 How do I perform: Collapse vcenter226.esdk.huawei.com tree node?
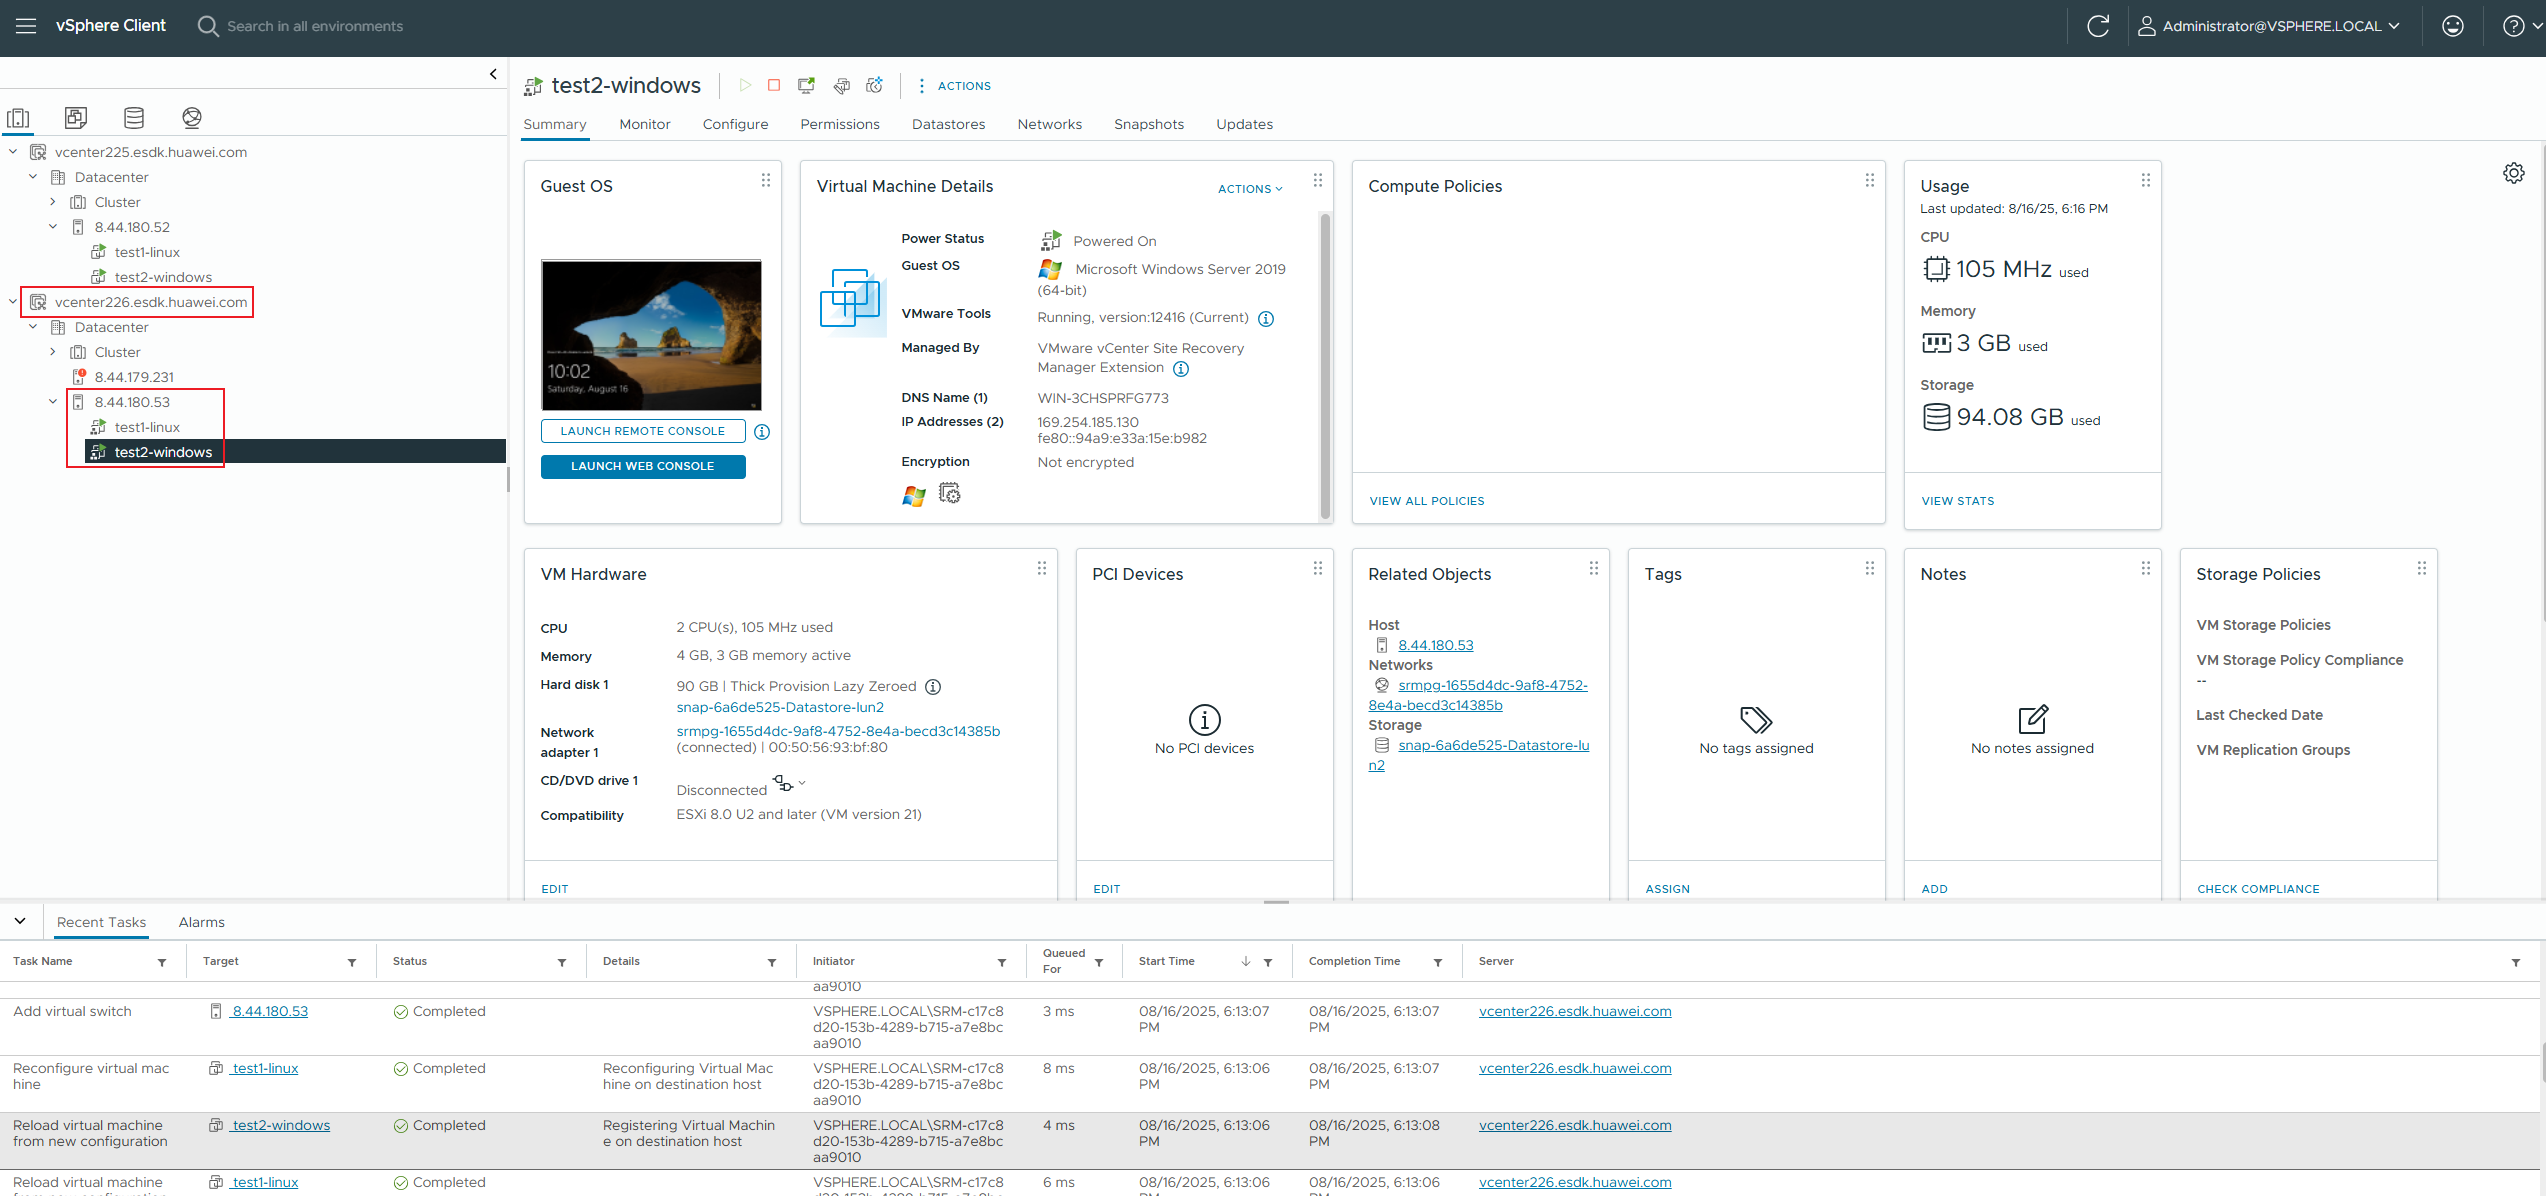[13, 302]
